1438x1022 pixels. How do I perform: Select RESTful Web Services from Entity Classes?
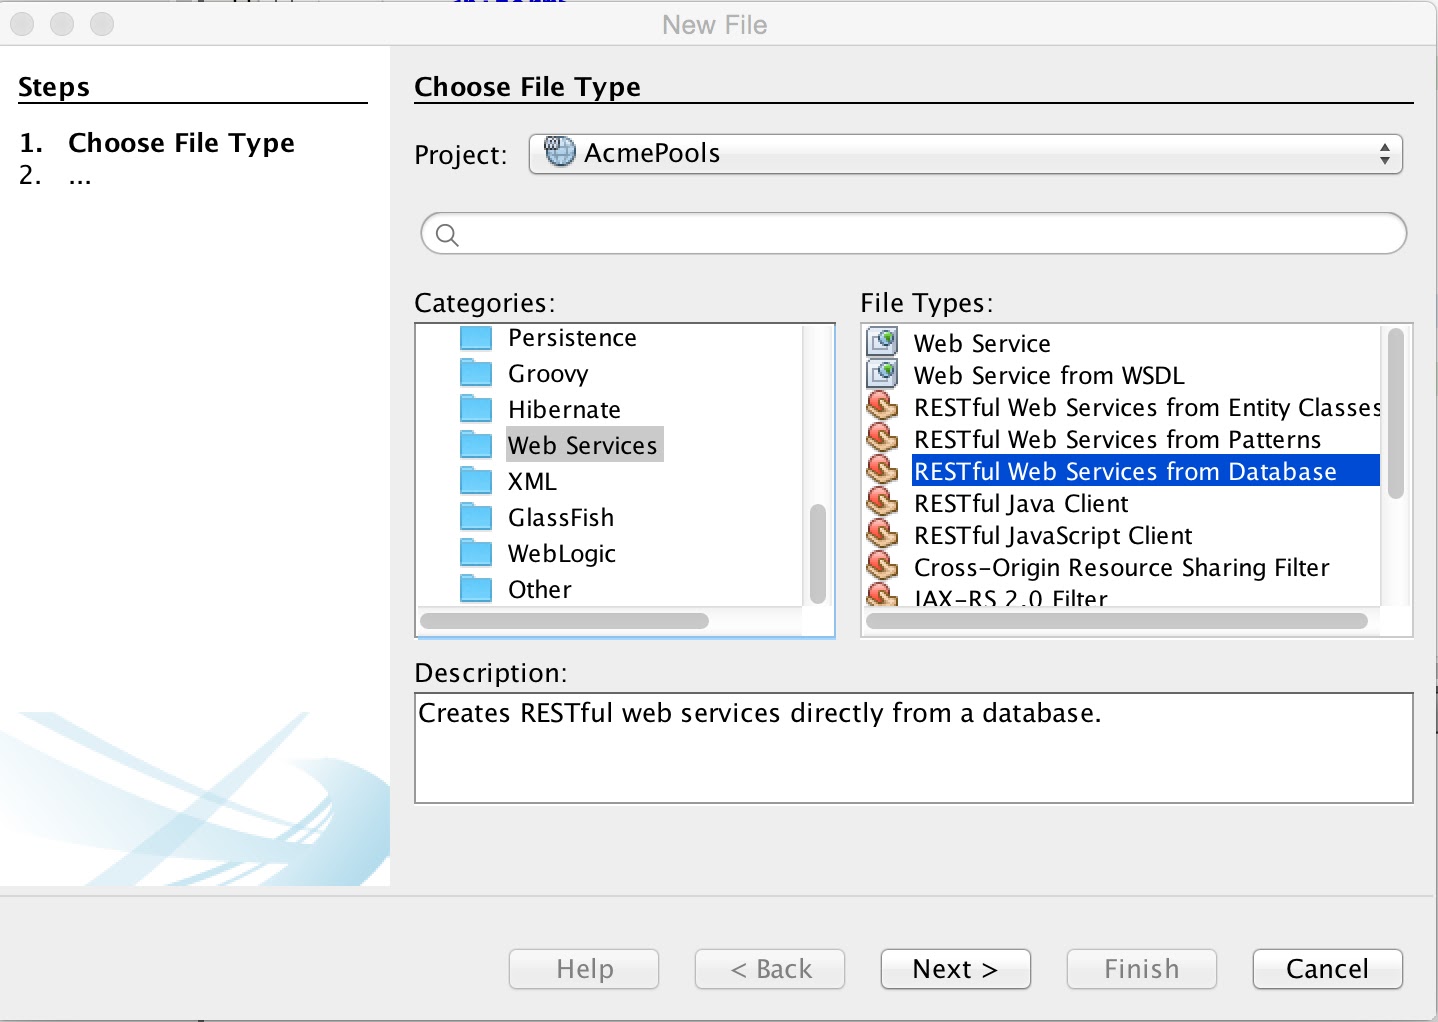[x=1146, y=407]
